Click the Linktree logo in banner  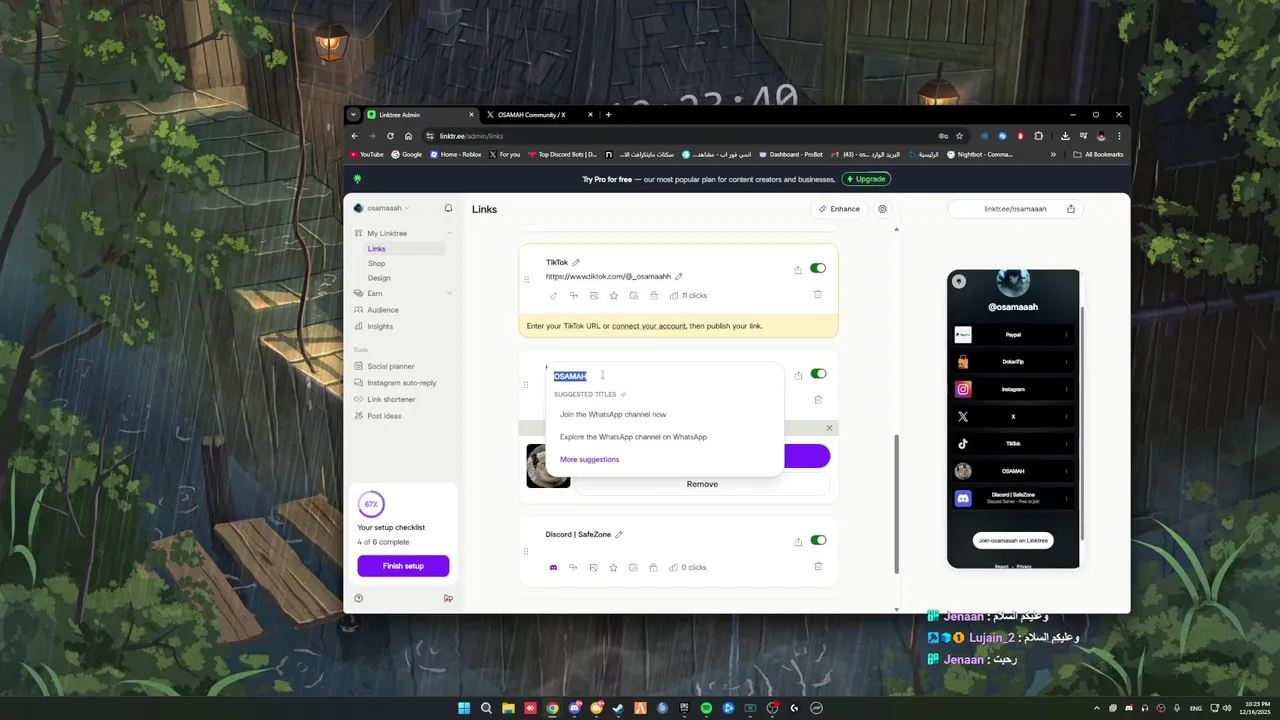pyautogui.click(x=357, y=179)
